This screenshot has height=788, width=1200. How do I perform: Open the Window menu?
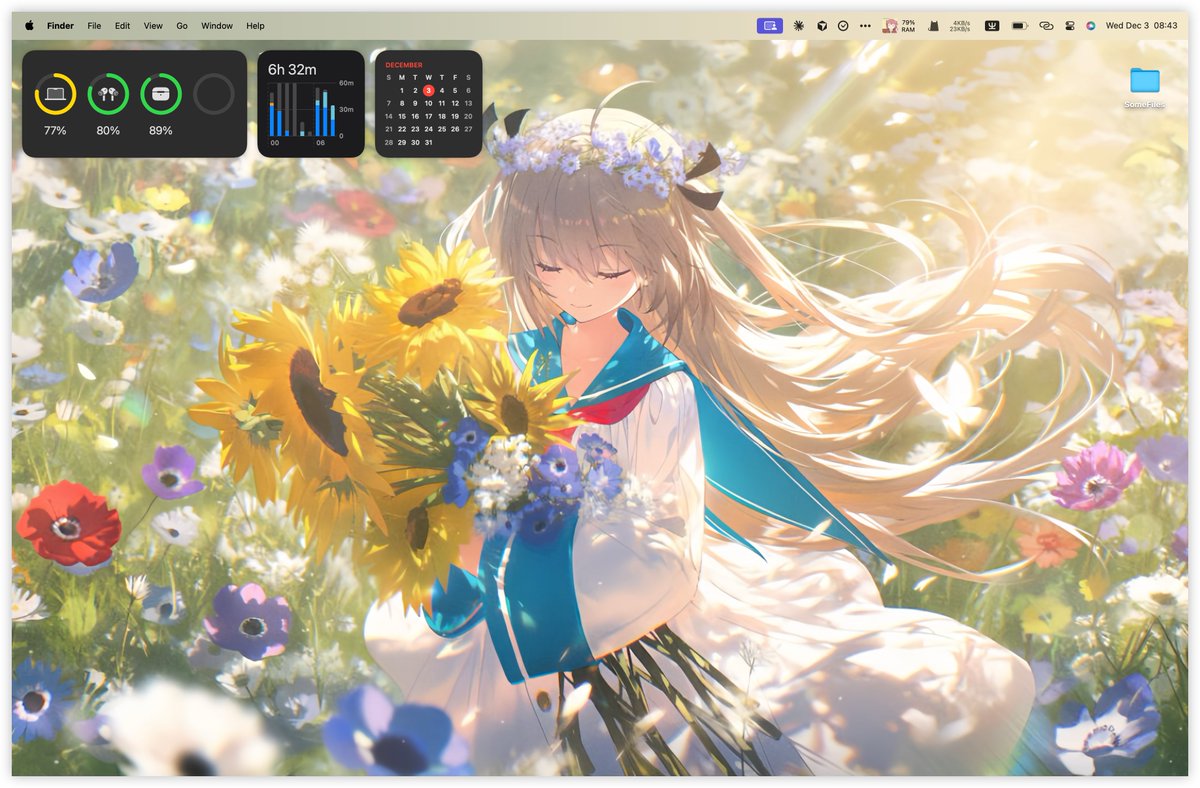(x=217, y=26)
